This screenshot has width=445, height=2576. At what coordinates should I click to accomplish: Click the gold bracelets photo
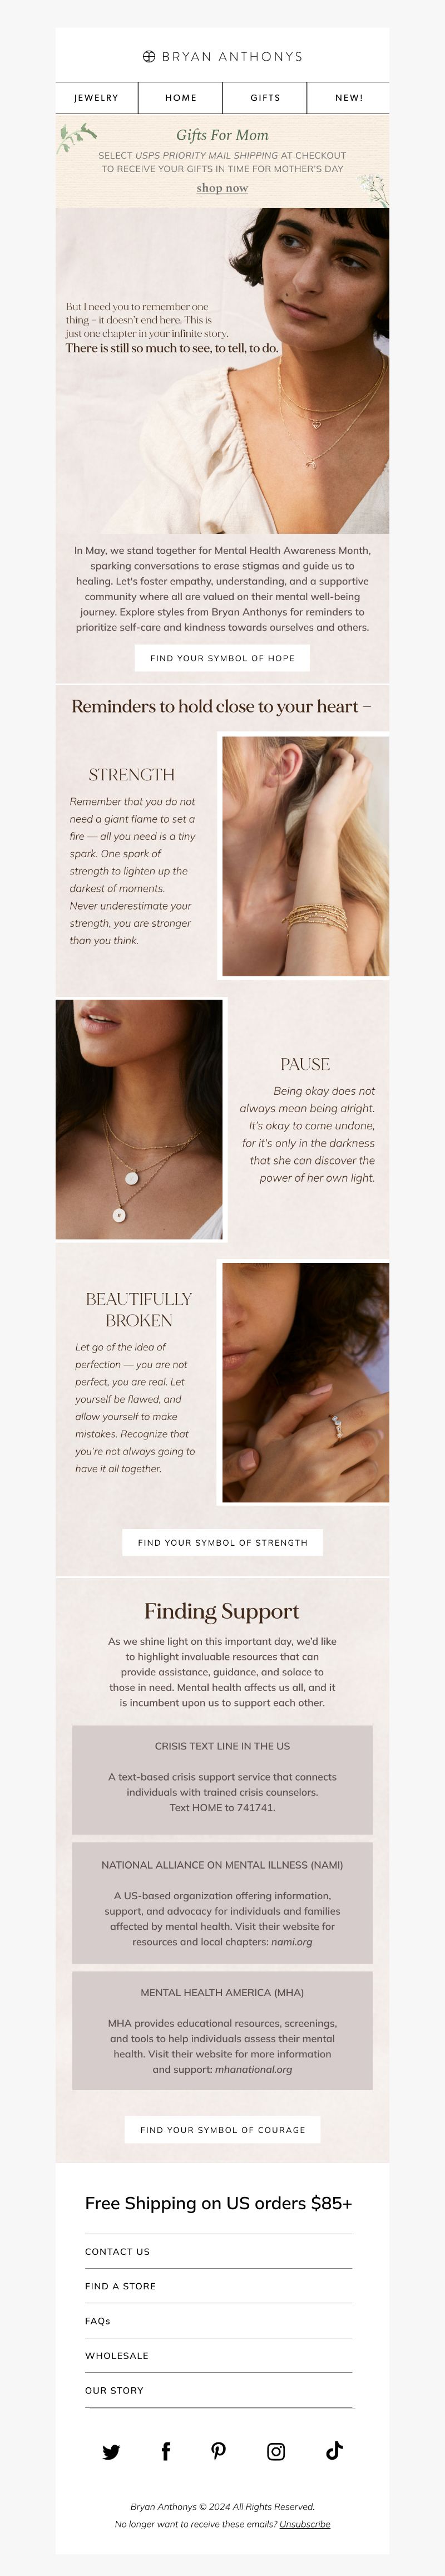[305, 856]
